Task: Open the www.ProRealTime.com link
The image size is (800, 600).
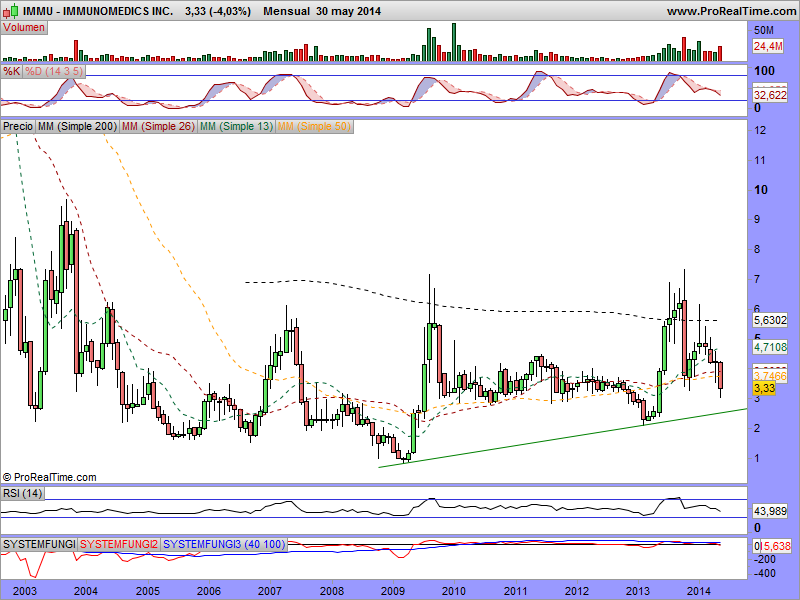Action: tap(731, 11)
